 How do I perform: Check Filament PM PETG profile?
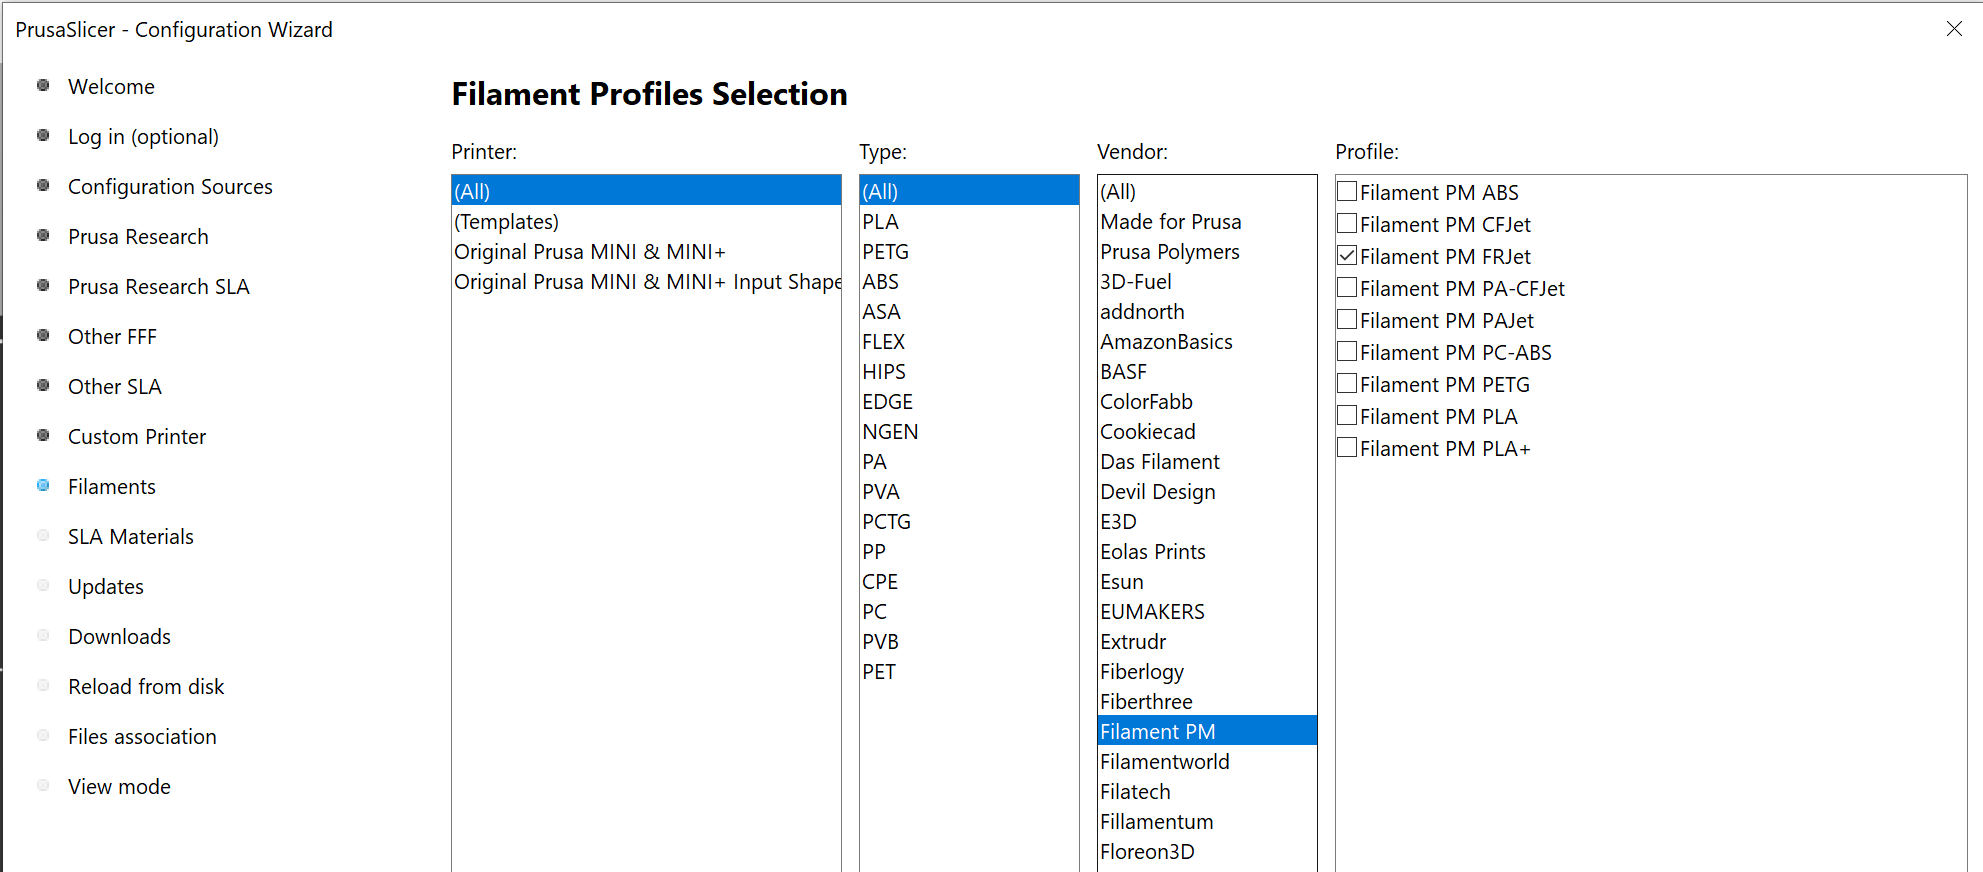(x=1347, y=384)
